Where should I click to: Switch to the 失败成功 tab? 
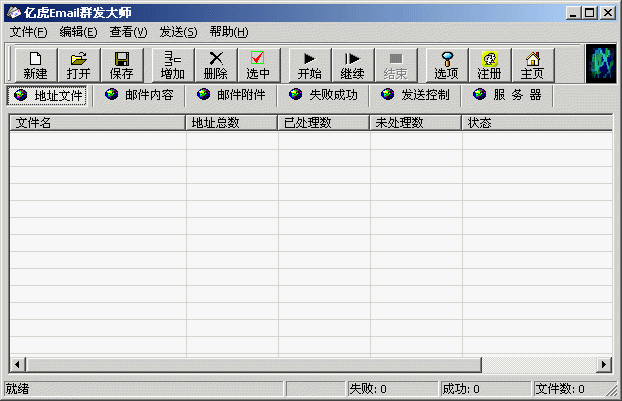[x=323, y=95]
